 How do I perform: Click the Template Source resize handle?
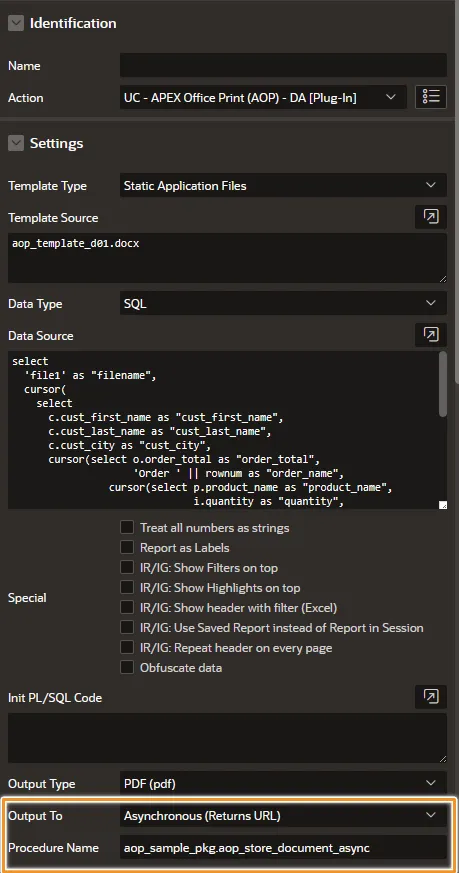[443, 279]
